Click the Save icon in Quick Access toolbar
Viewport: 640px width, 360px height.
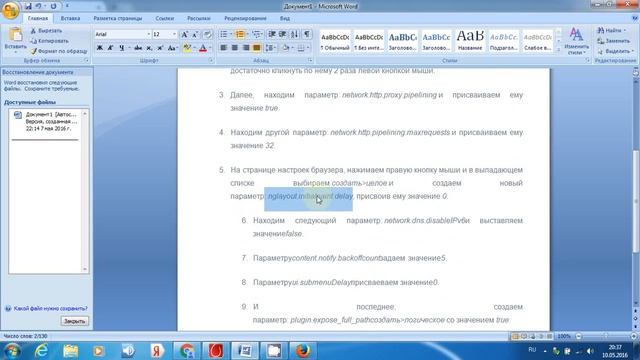(x=28, y=6)
